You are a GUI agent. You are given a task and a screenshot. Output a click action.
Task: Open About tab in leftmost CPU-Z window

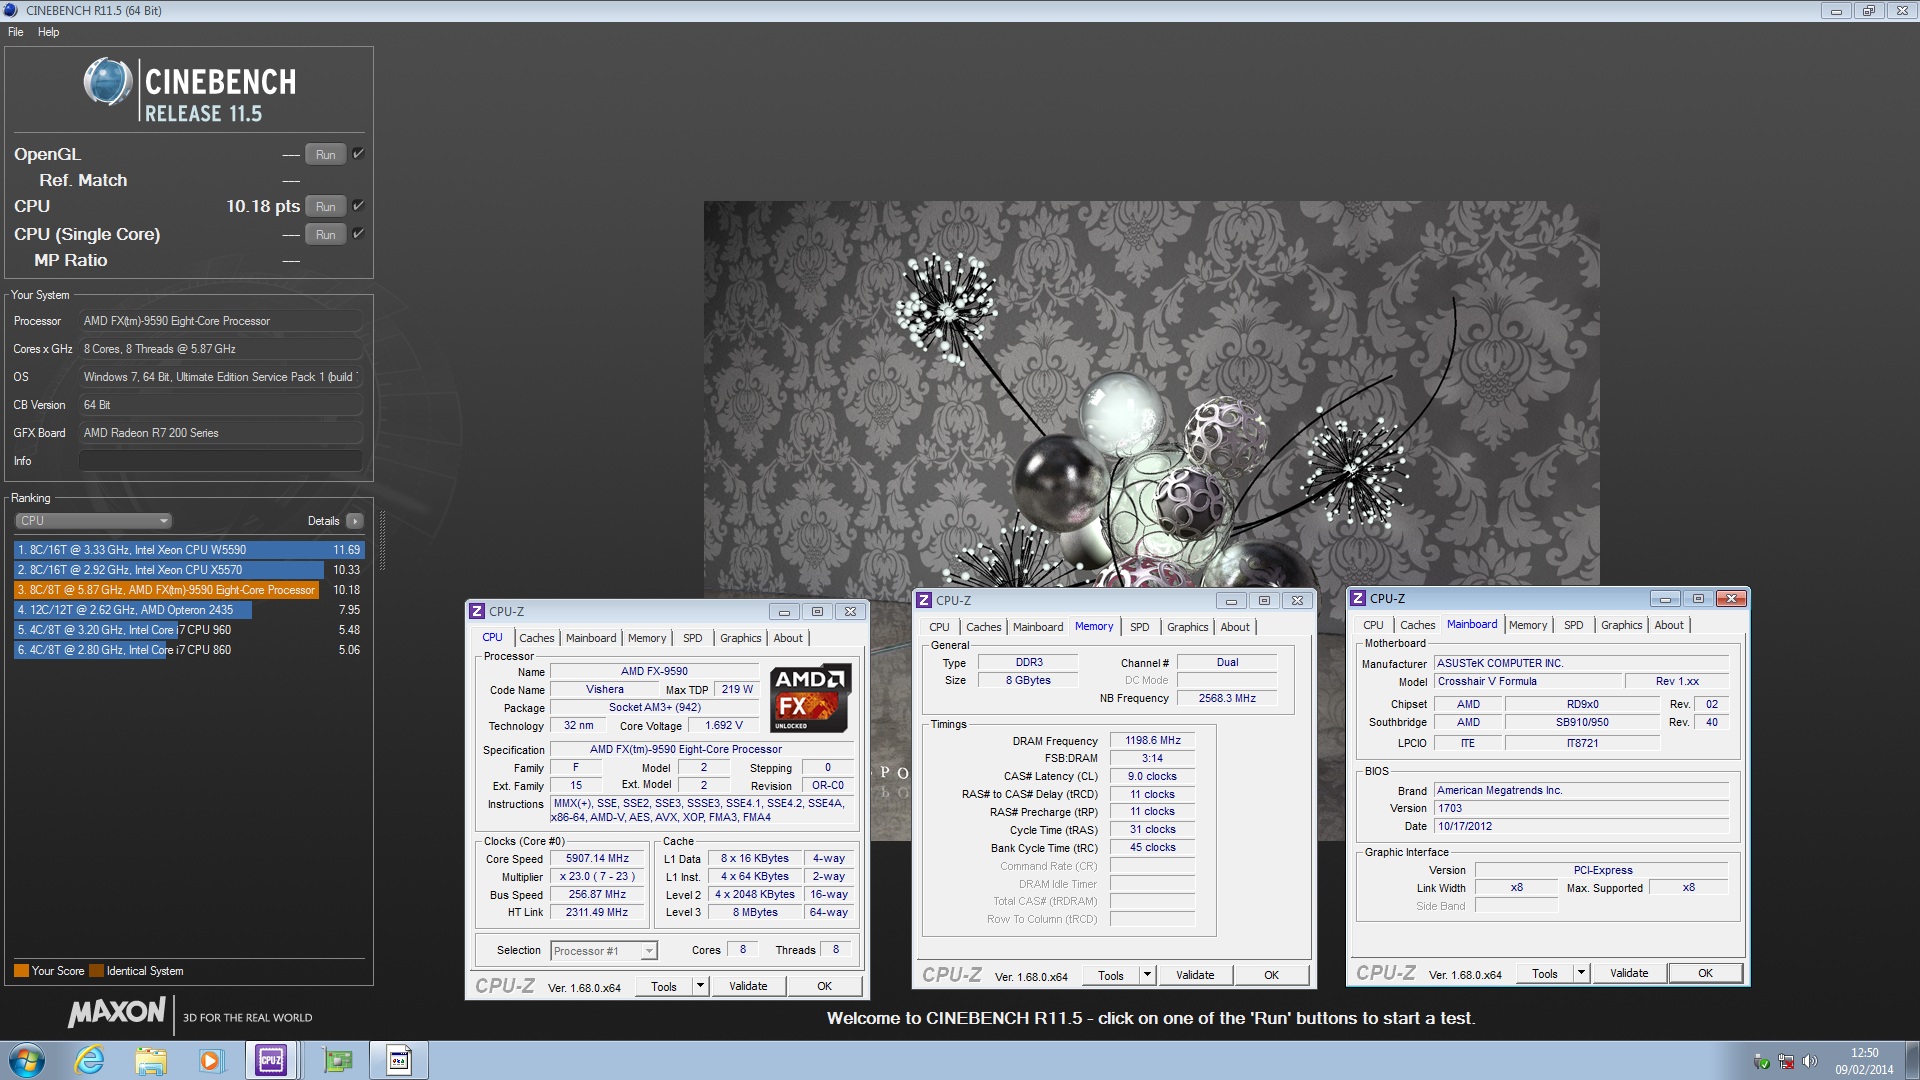click(788, 638)
